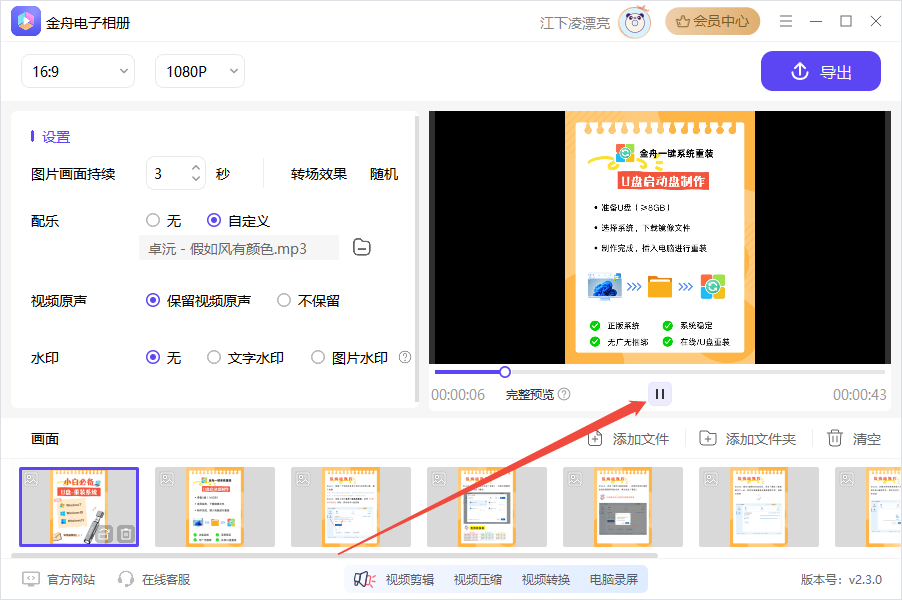Select 保留视频原声 option

pyautogui.click(x=198, y=301)
